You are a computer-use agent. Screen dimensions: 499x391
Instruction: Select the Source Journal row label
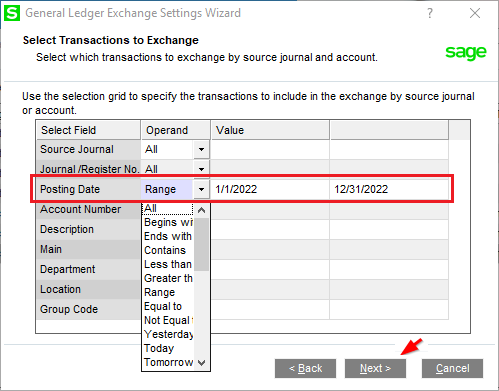(88, 149)
